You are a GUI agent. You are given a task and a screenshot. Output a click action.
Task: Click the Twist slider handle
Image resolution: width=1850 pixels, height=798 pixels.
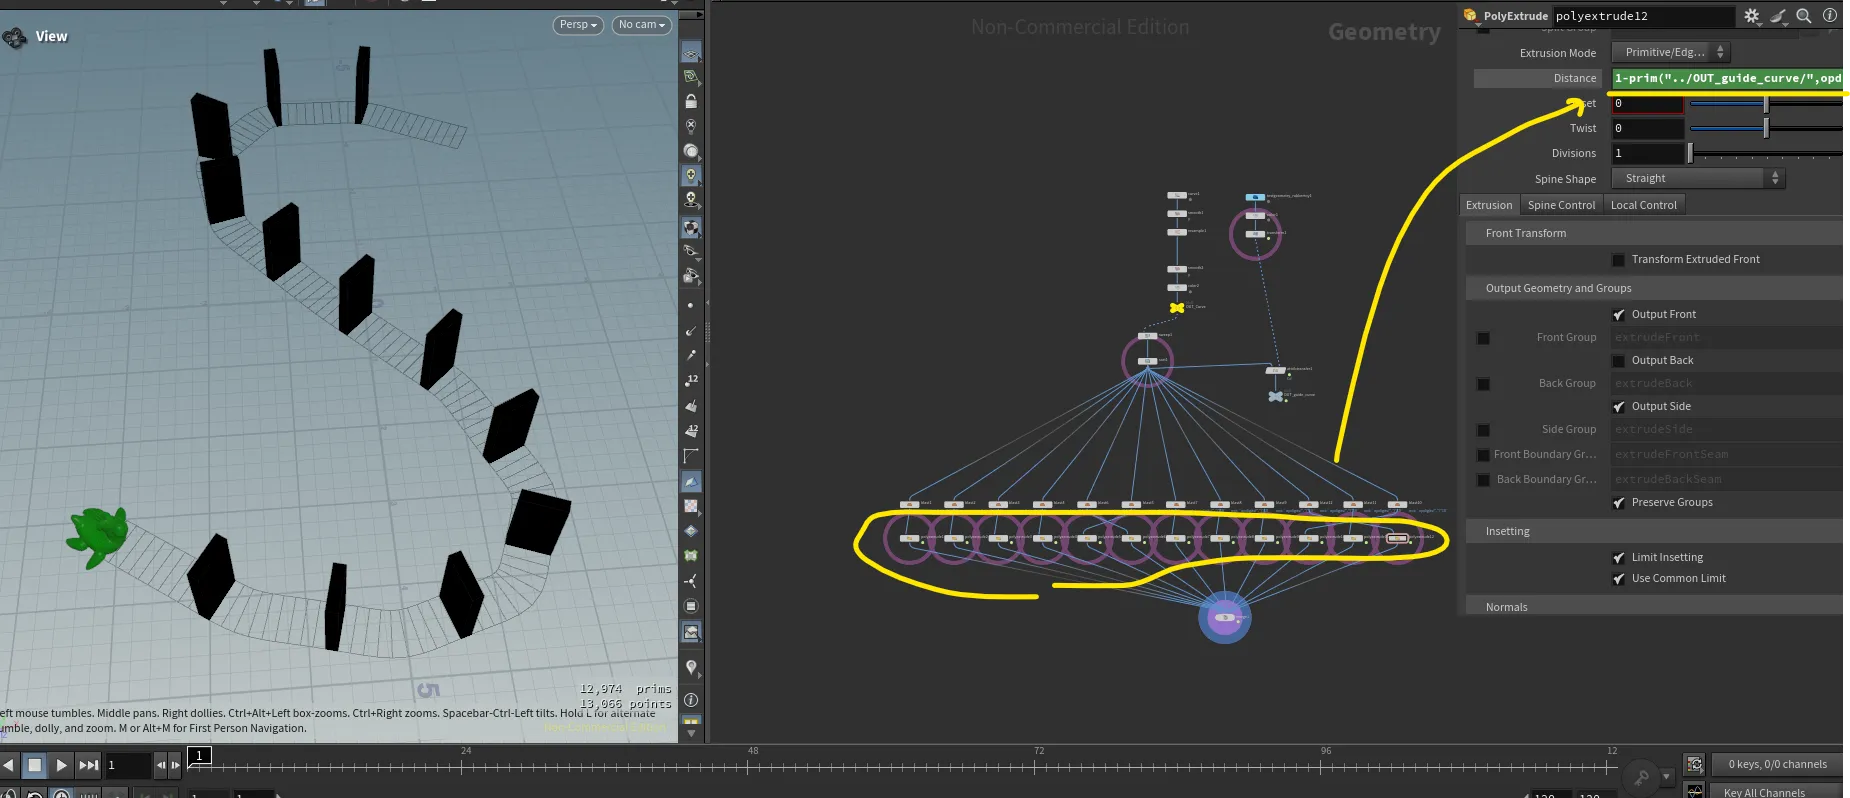[1766, 128]
